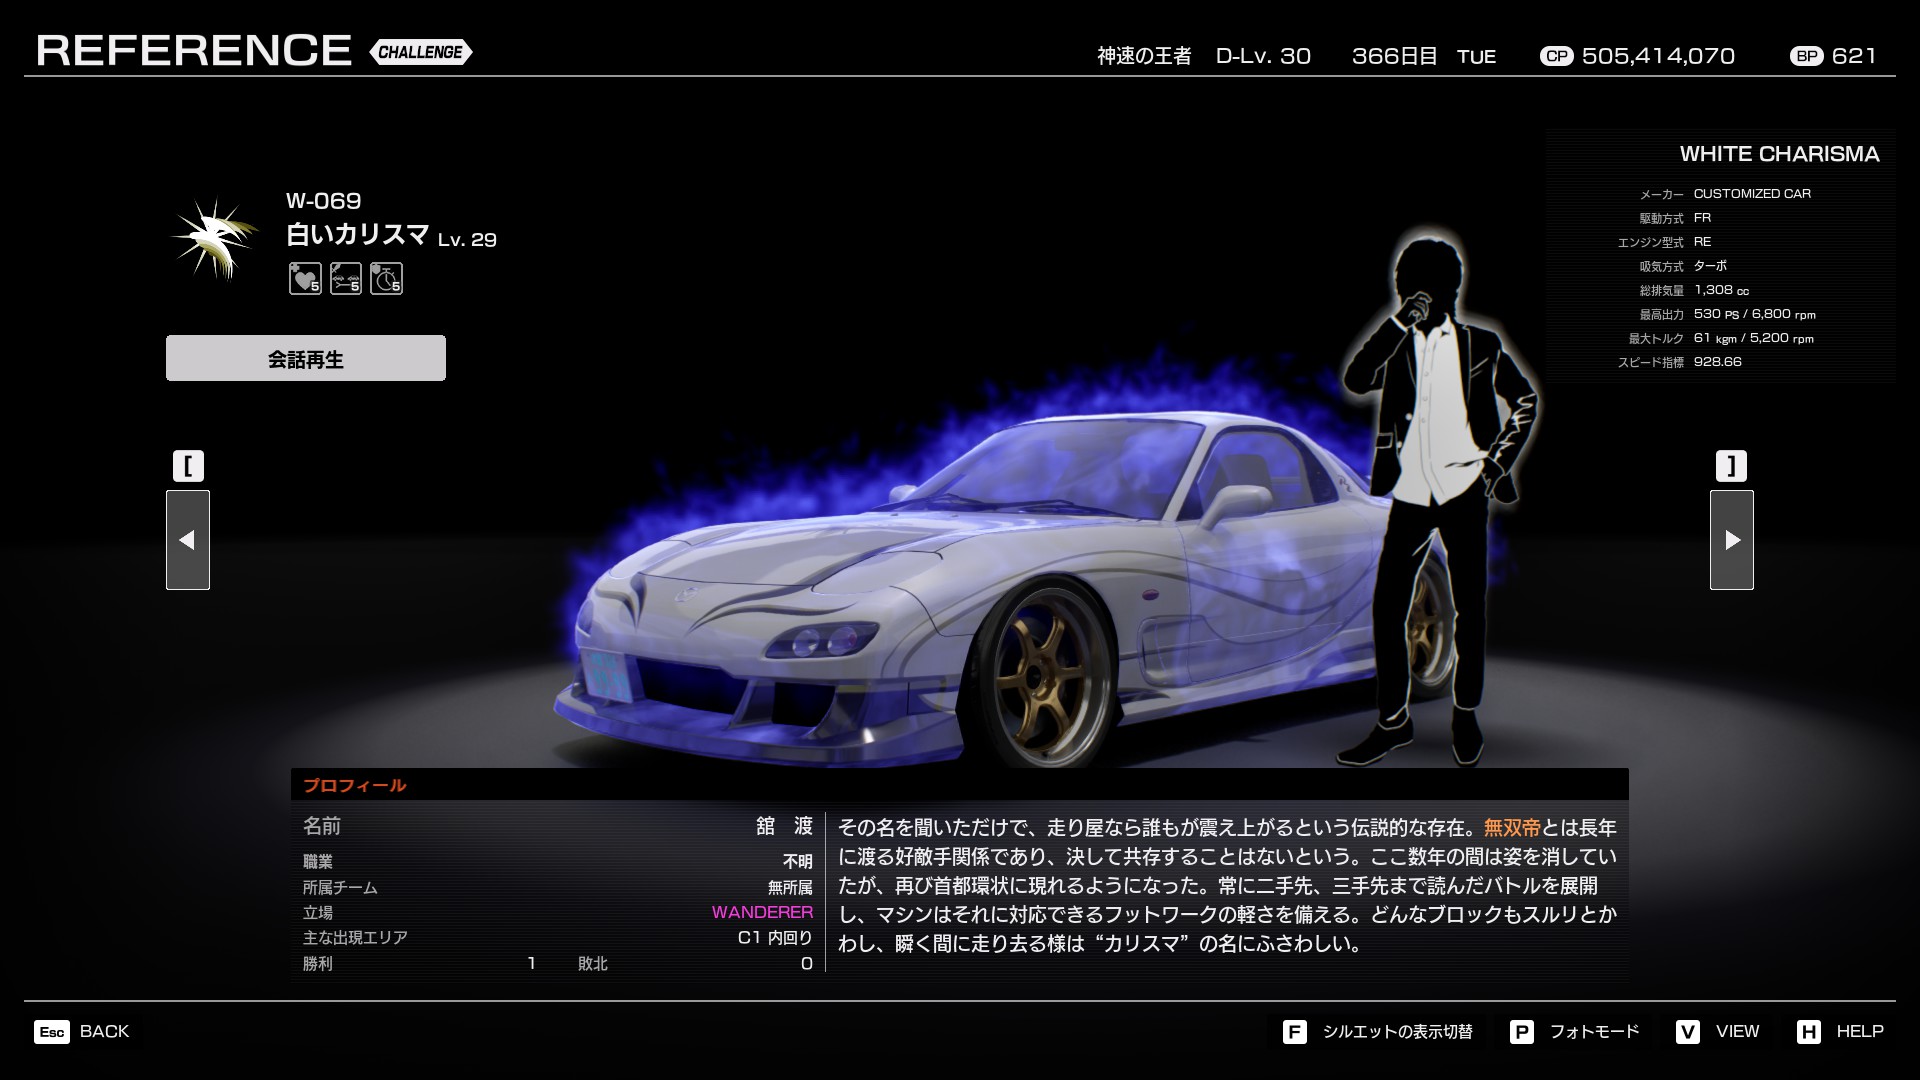
Task: Toggle silhouette display with F key icon
Action: [1294, 1031]
